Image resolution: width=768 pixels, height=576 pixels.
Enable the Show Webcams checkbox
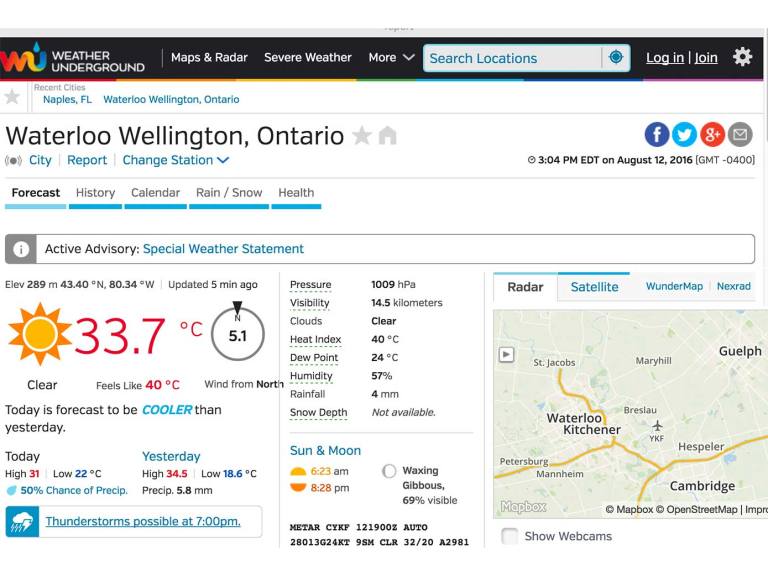tap(509, 536)
